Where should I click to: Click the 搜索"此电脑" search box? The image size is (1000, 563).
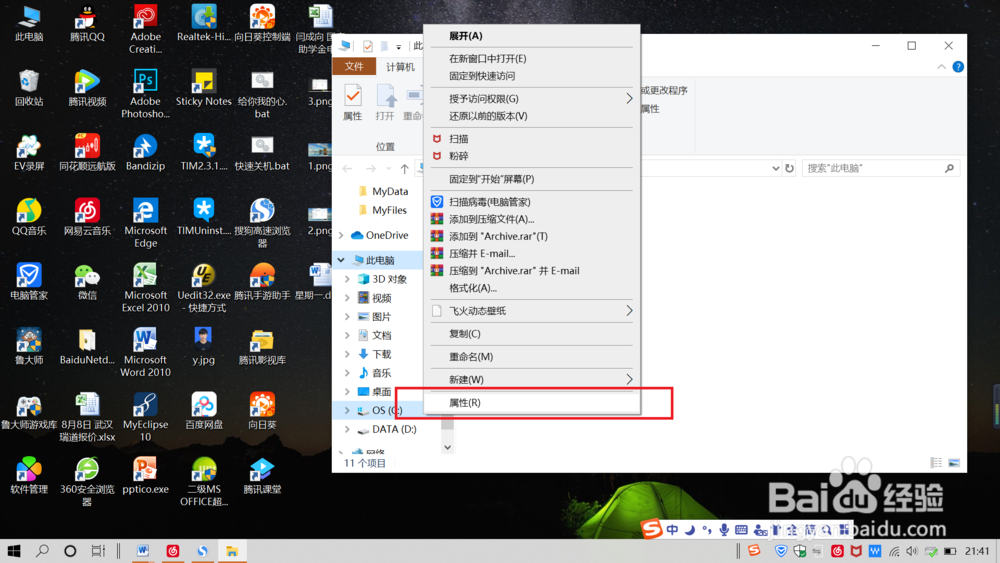(x=881, y=168)
